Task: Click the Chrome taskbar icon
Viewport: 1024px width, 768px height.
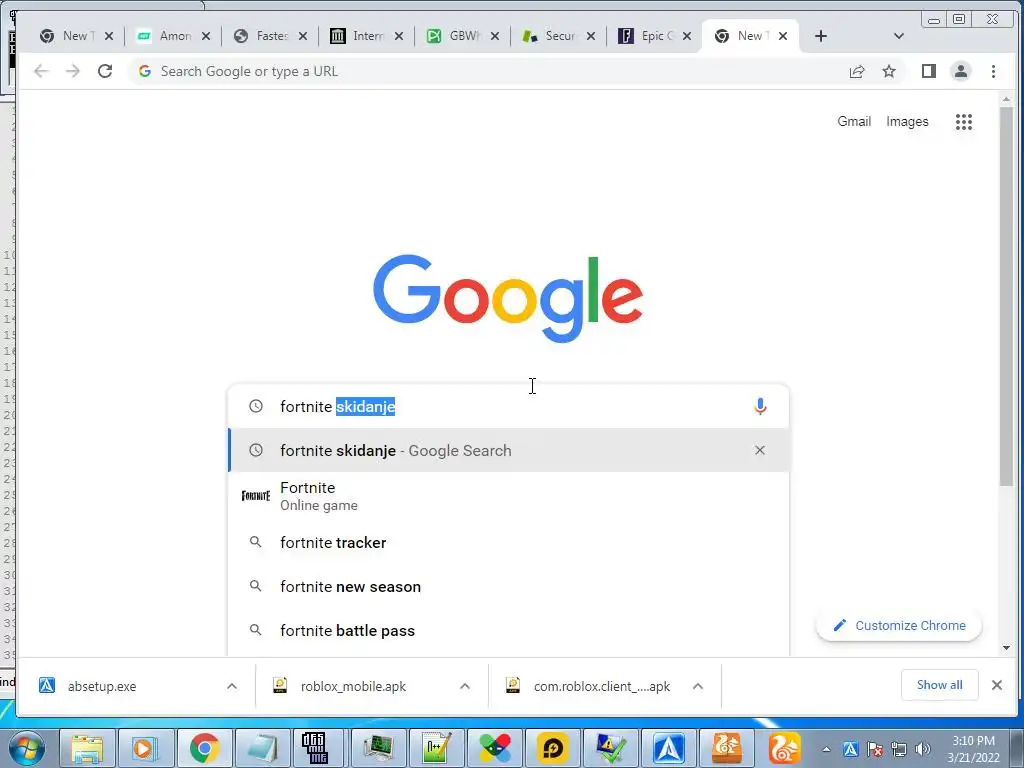Action: click(x=204, y=748)
